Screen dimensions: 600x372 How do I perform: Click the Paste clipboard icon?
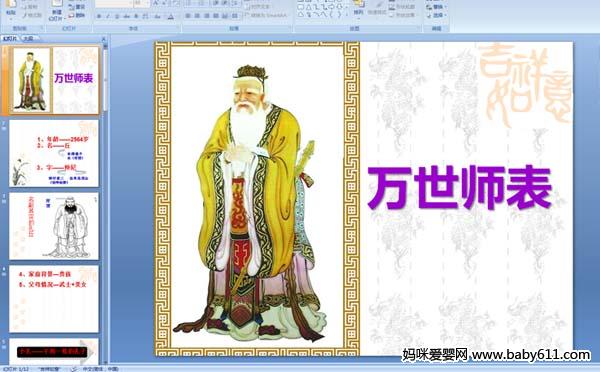coord(11,8)
